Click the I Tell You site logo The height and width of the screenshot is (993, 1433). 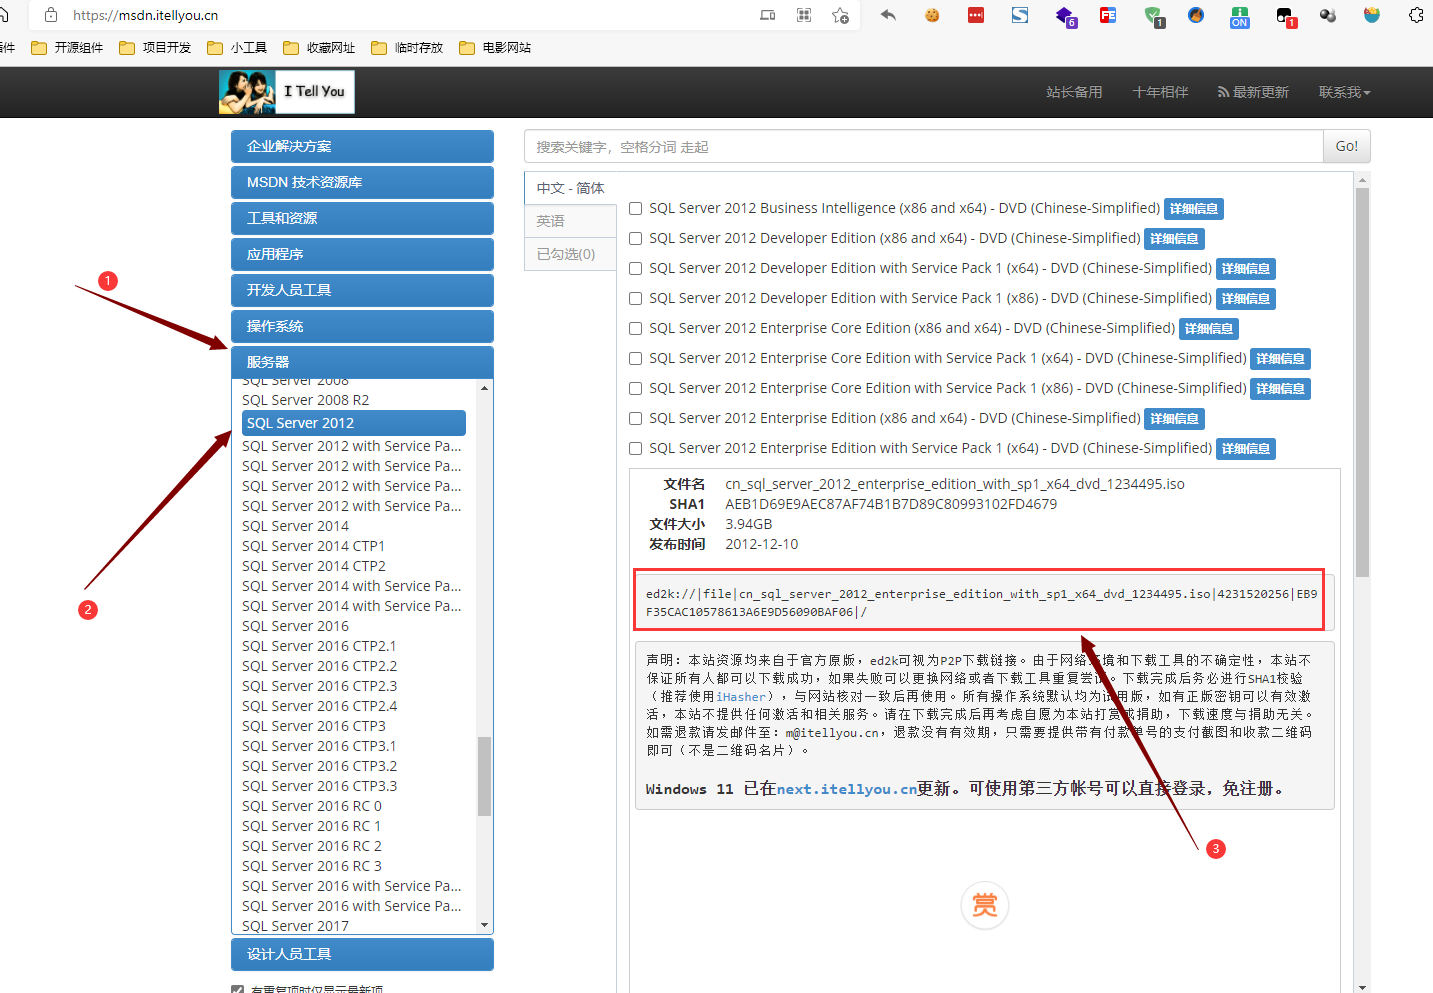[287, 92]
